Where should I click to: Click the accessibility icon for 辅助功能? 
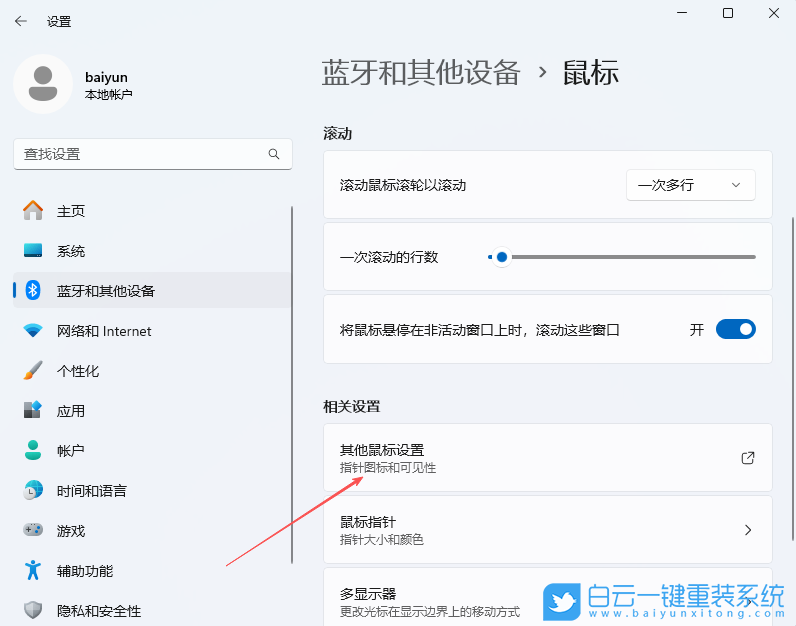(x=33, y=570)
